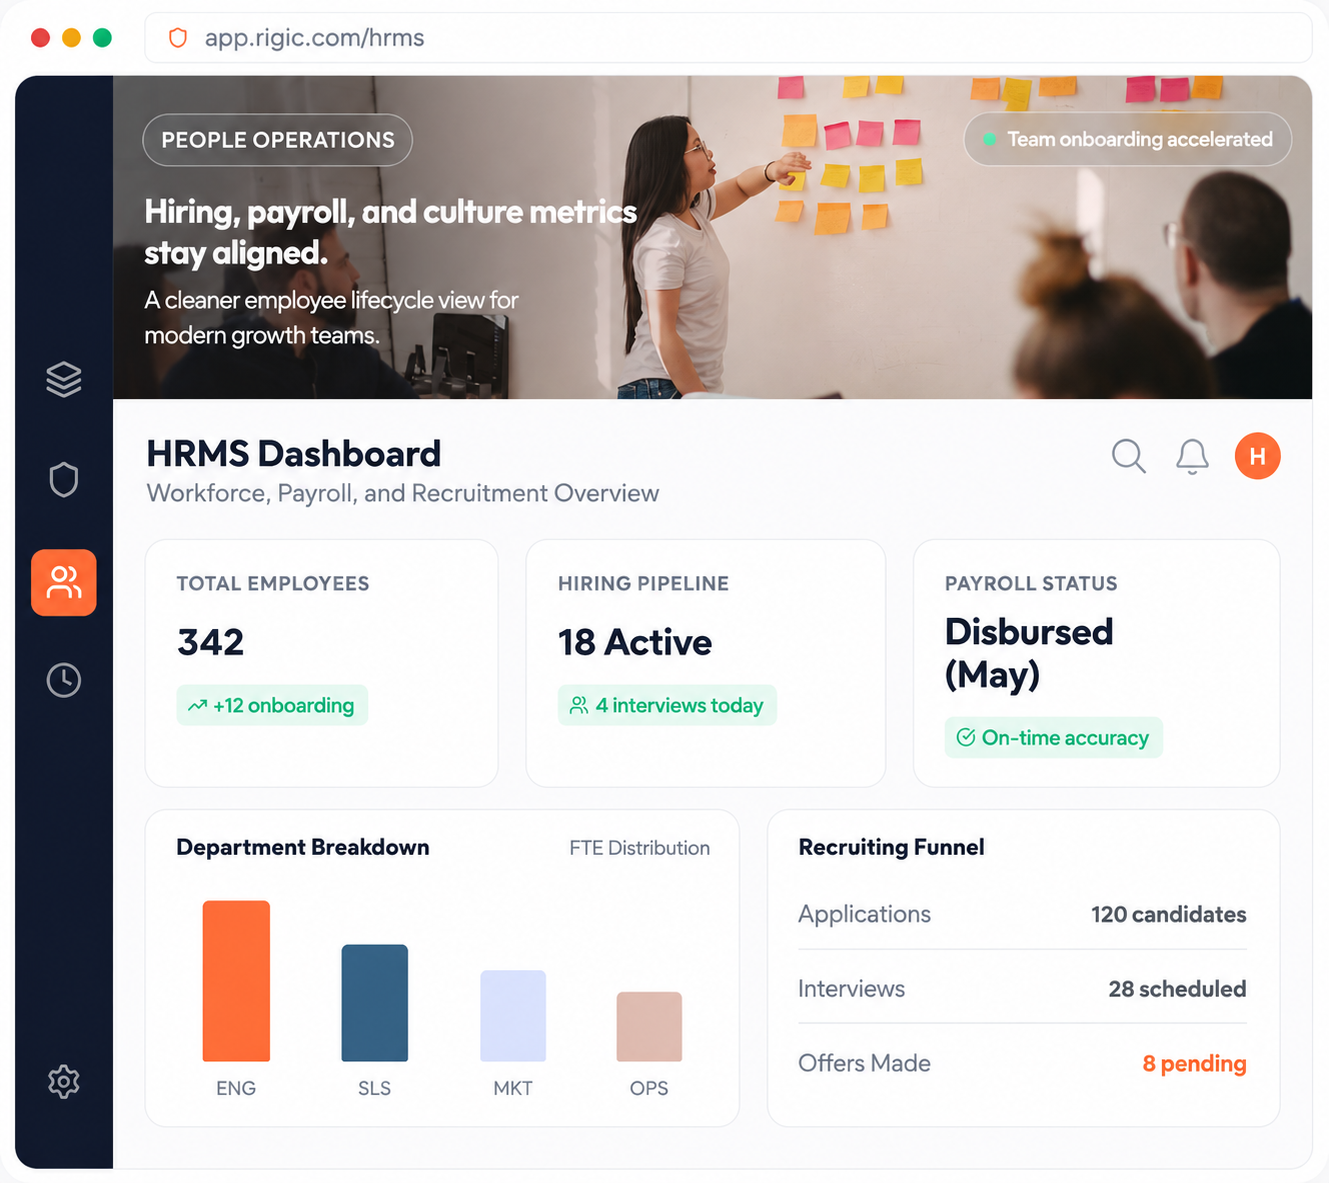Click the 28 scheduled value

(x=1177, y=989)
